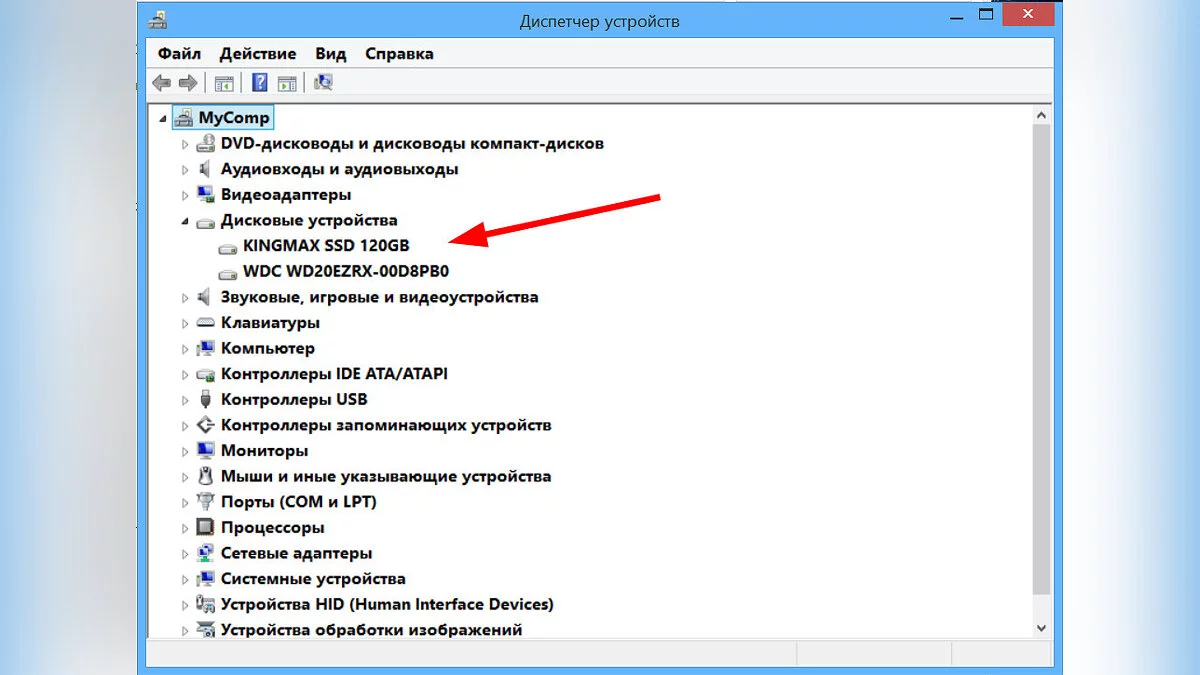The height and width of the screenshot is (675, 1200).
Task: Collapse the Дисковые устройства category
Action: 185,221
